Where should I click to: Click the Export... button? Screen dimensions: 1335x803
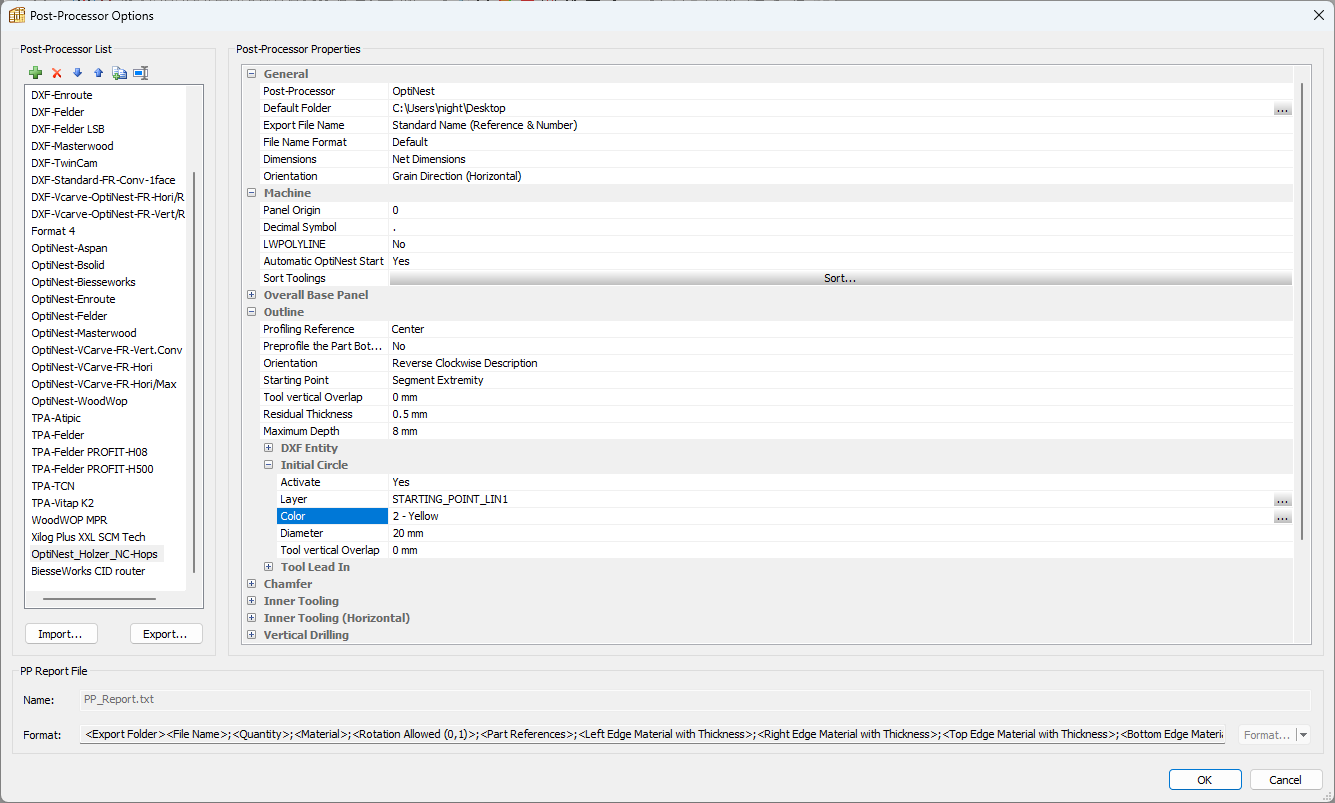pos(166,634)
